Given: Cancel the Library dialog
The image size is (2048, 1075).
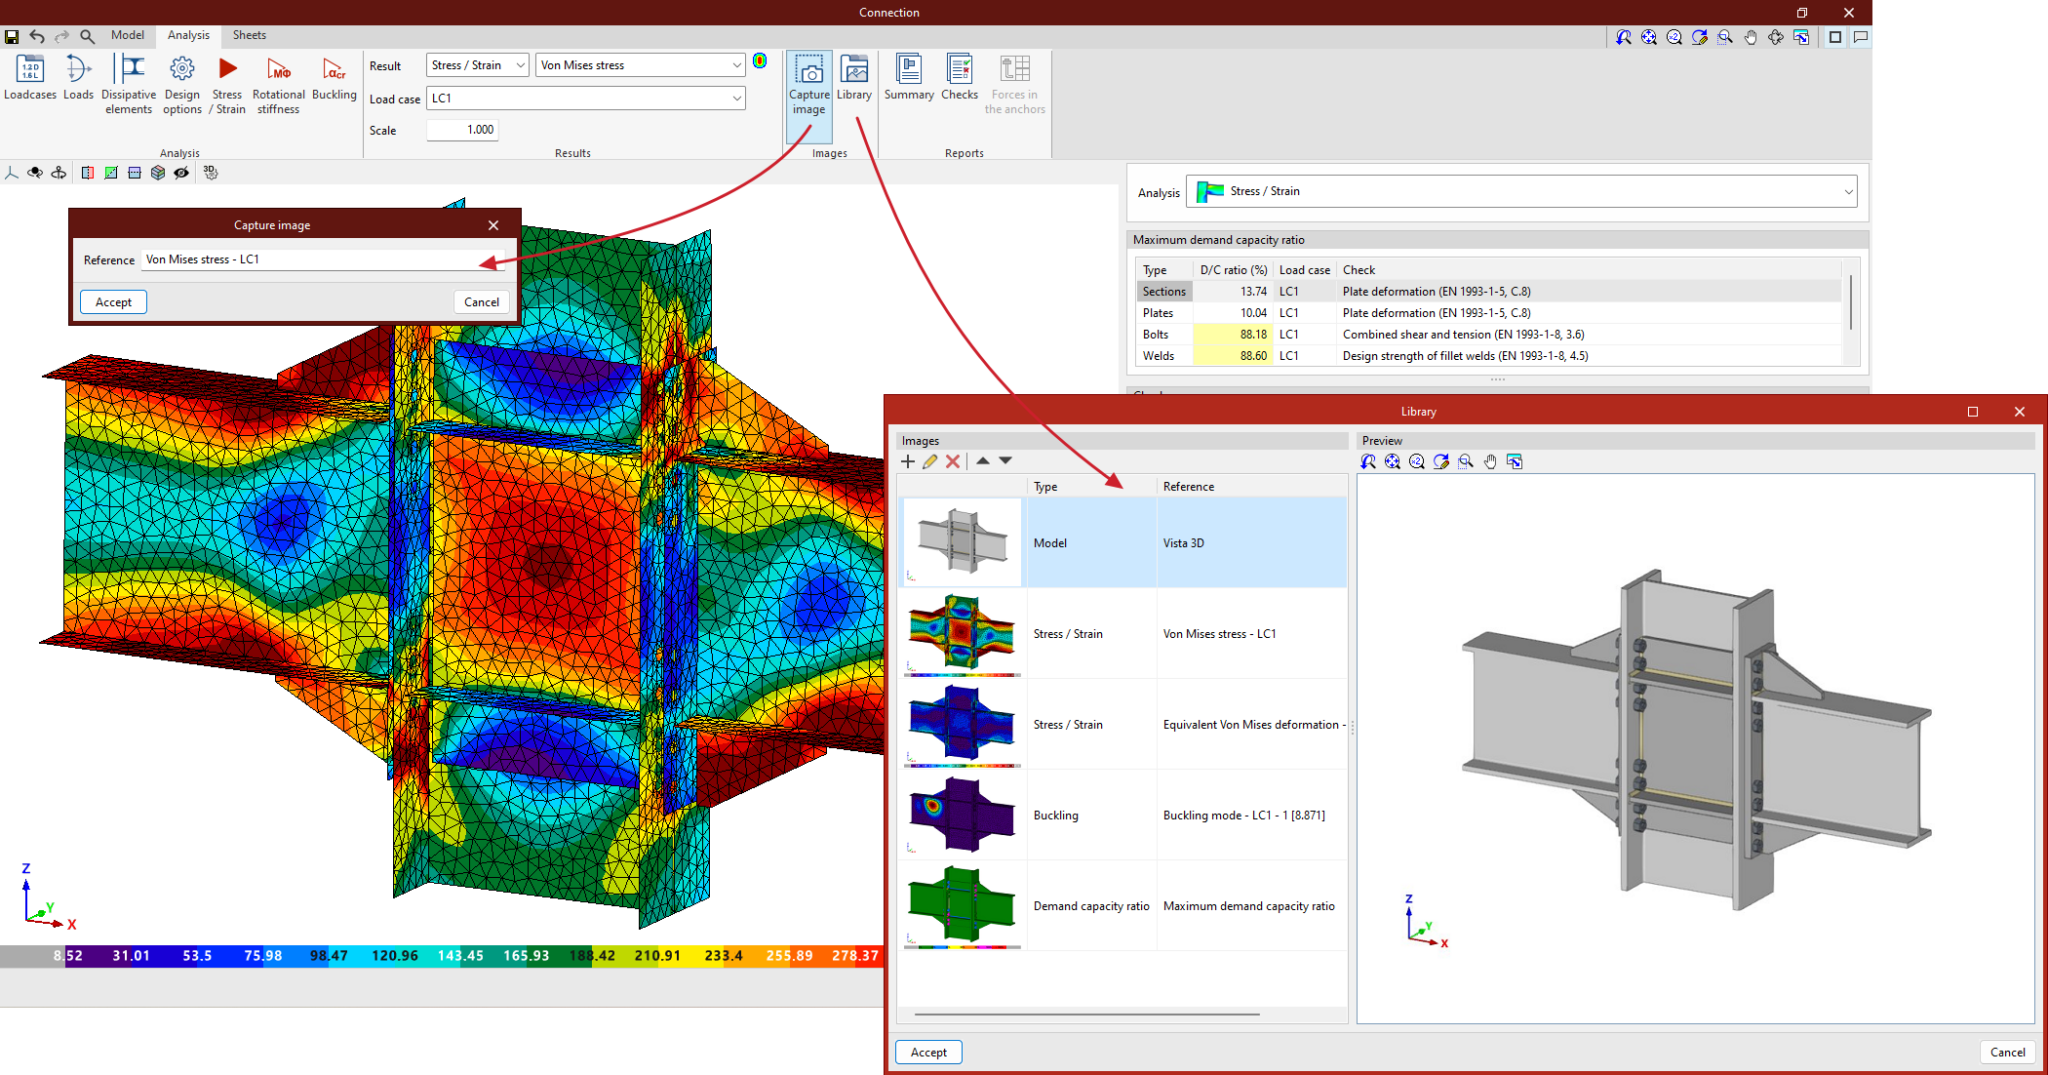Looking at the screenshot, I should [x=2007, y=1052].
